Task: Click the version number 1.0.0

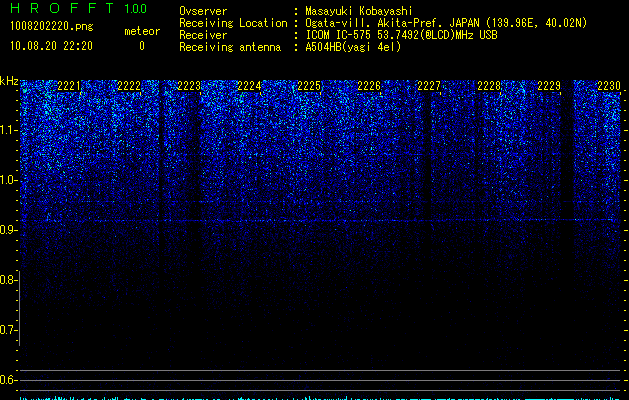Action: [136, 9]
